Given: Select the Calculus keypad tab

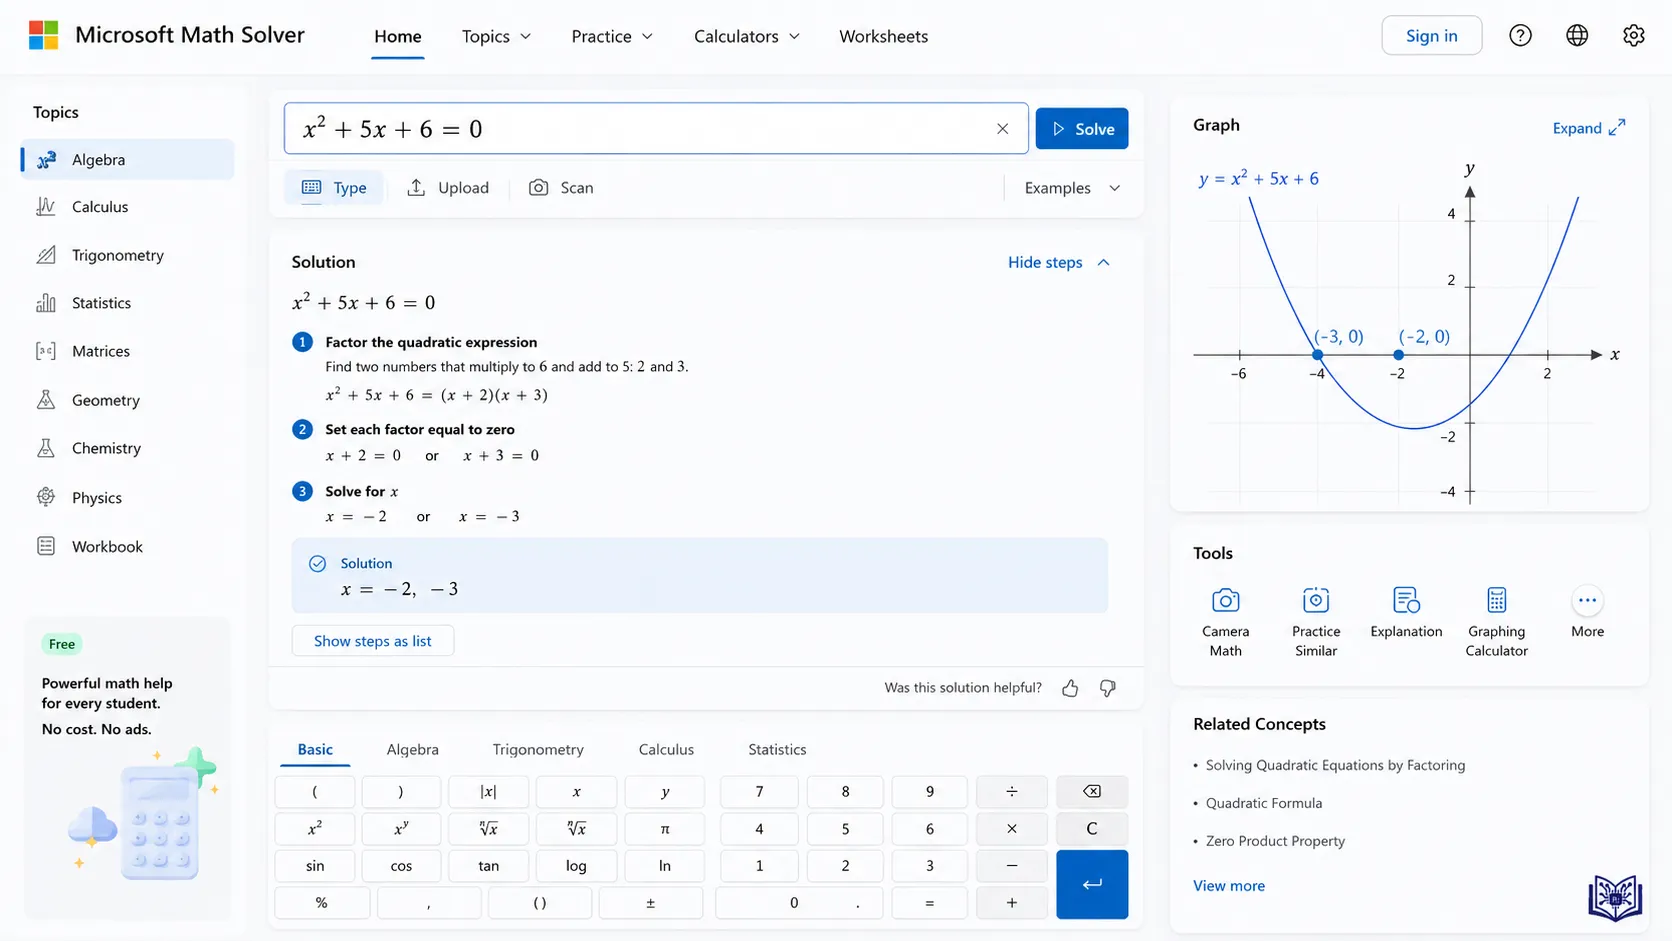Looking at the screenshot, I should (666, 749).
